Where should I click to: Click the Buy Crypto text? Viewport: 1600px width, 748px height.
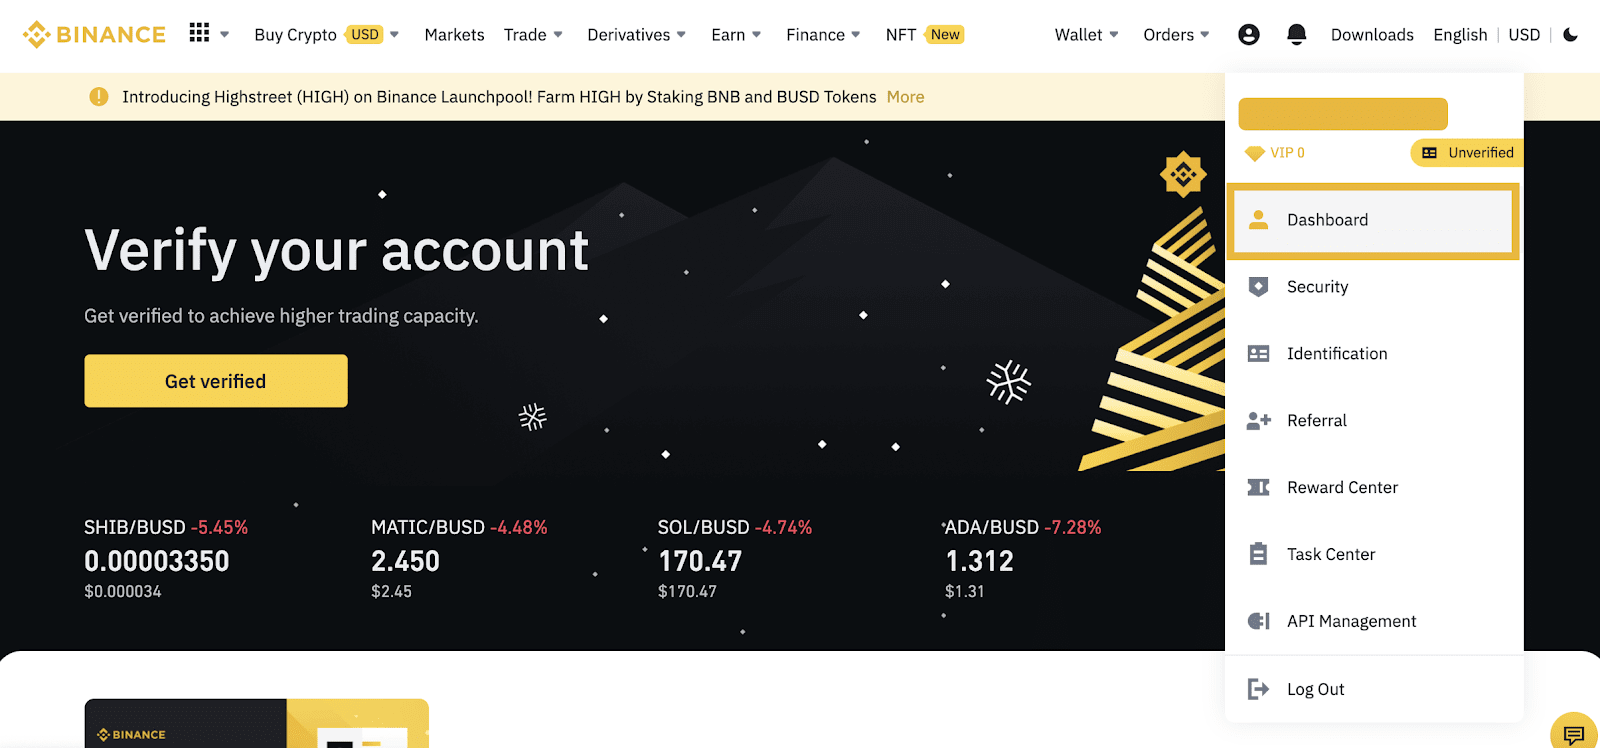click(x=295, y=34)
